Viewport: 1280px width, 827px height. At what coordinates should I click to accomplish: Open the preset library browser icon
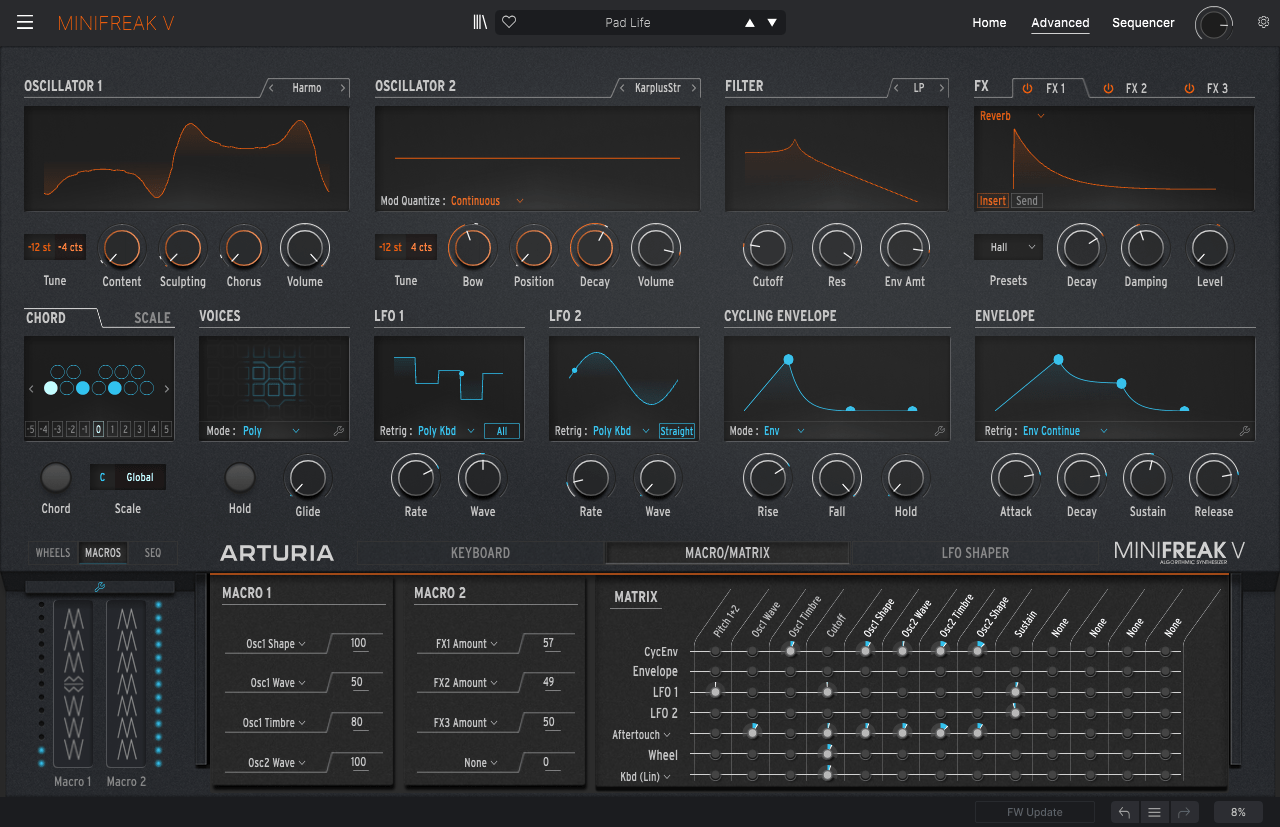(480, 22)
